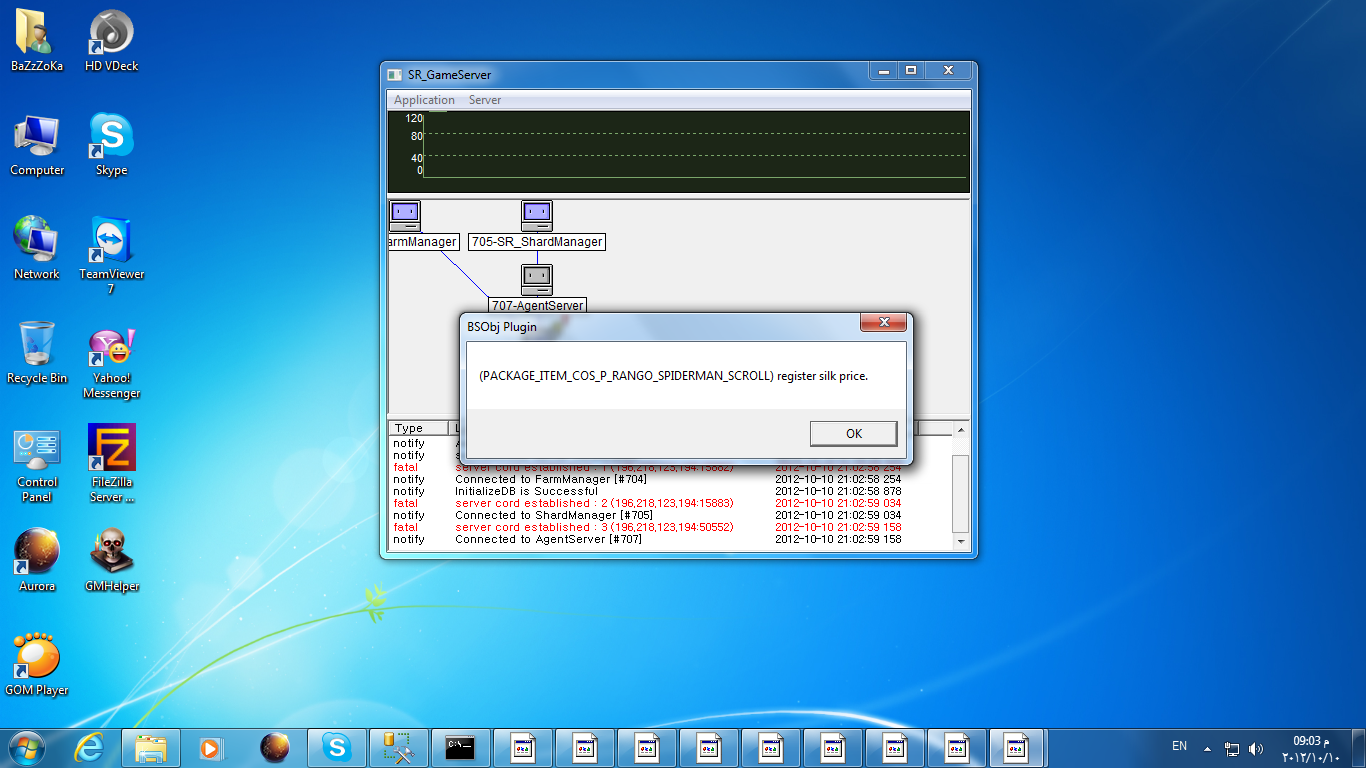The height and width of the screenshot is (768, 1366).
Task: Close the BSObj Plugin dialog
Action: 884,322
